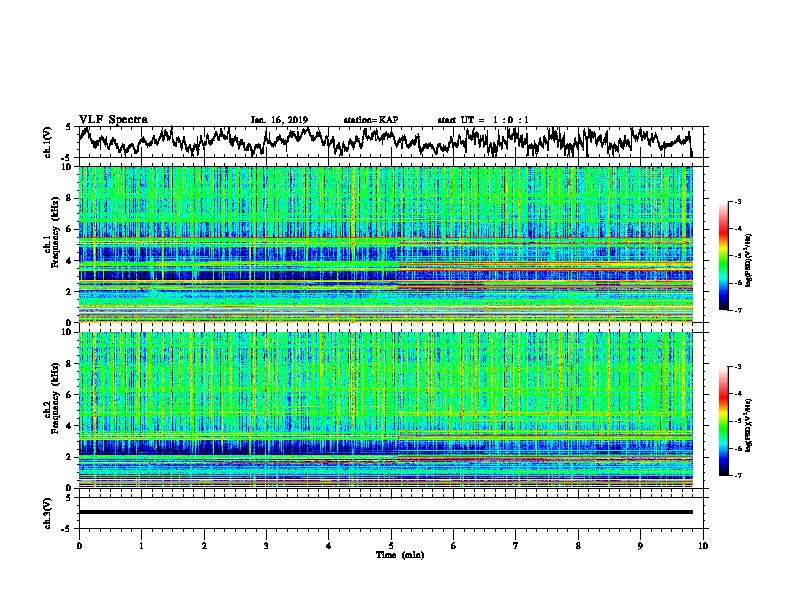Click the "8" frequency tick of ch.1 spectrogram

(x=71, y=198)
